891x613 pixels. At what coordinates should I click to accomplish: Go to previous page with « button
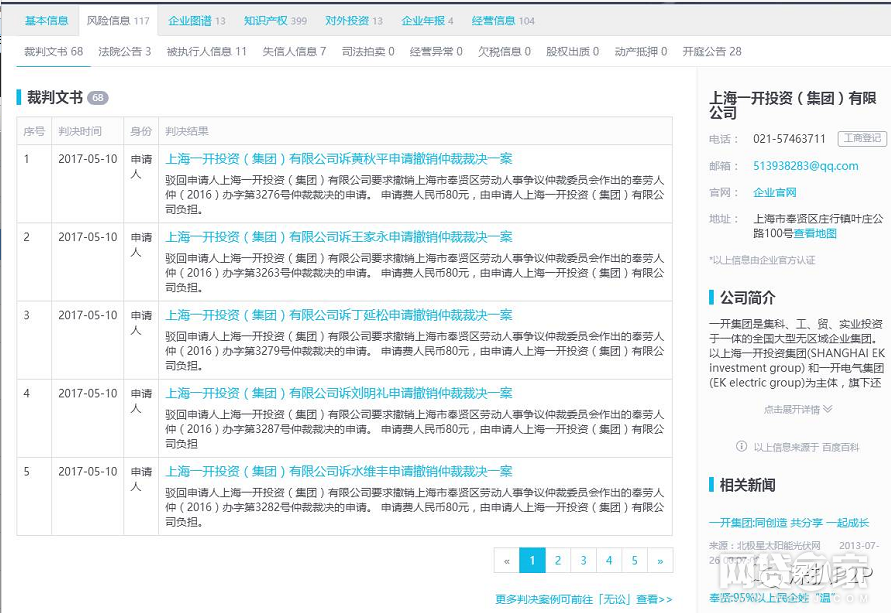[x=507, y=561]
